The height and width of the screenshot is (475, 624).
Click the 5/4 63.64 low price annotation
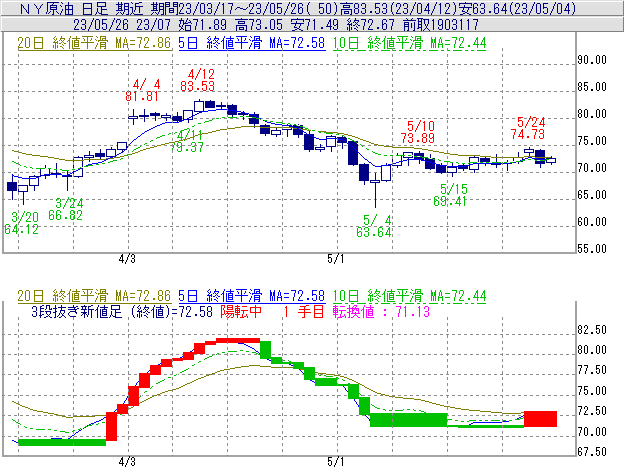tap(374, 226)
